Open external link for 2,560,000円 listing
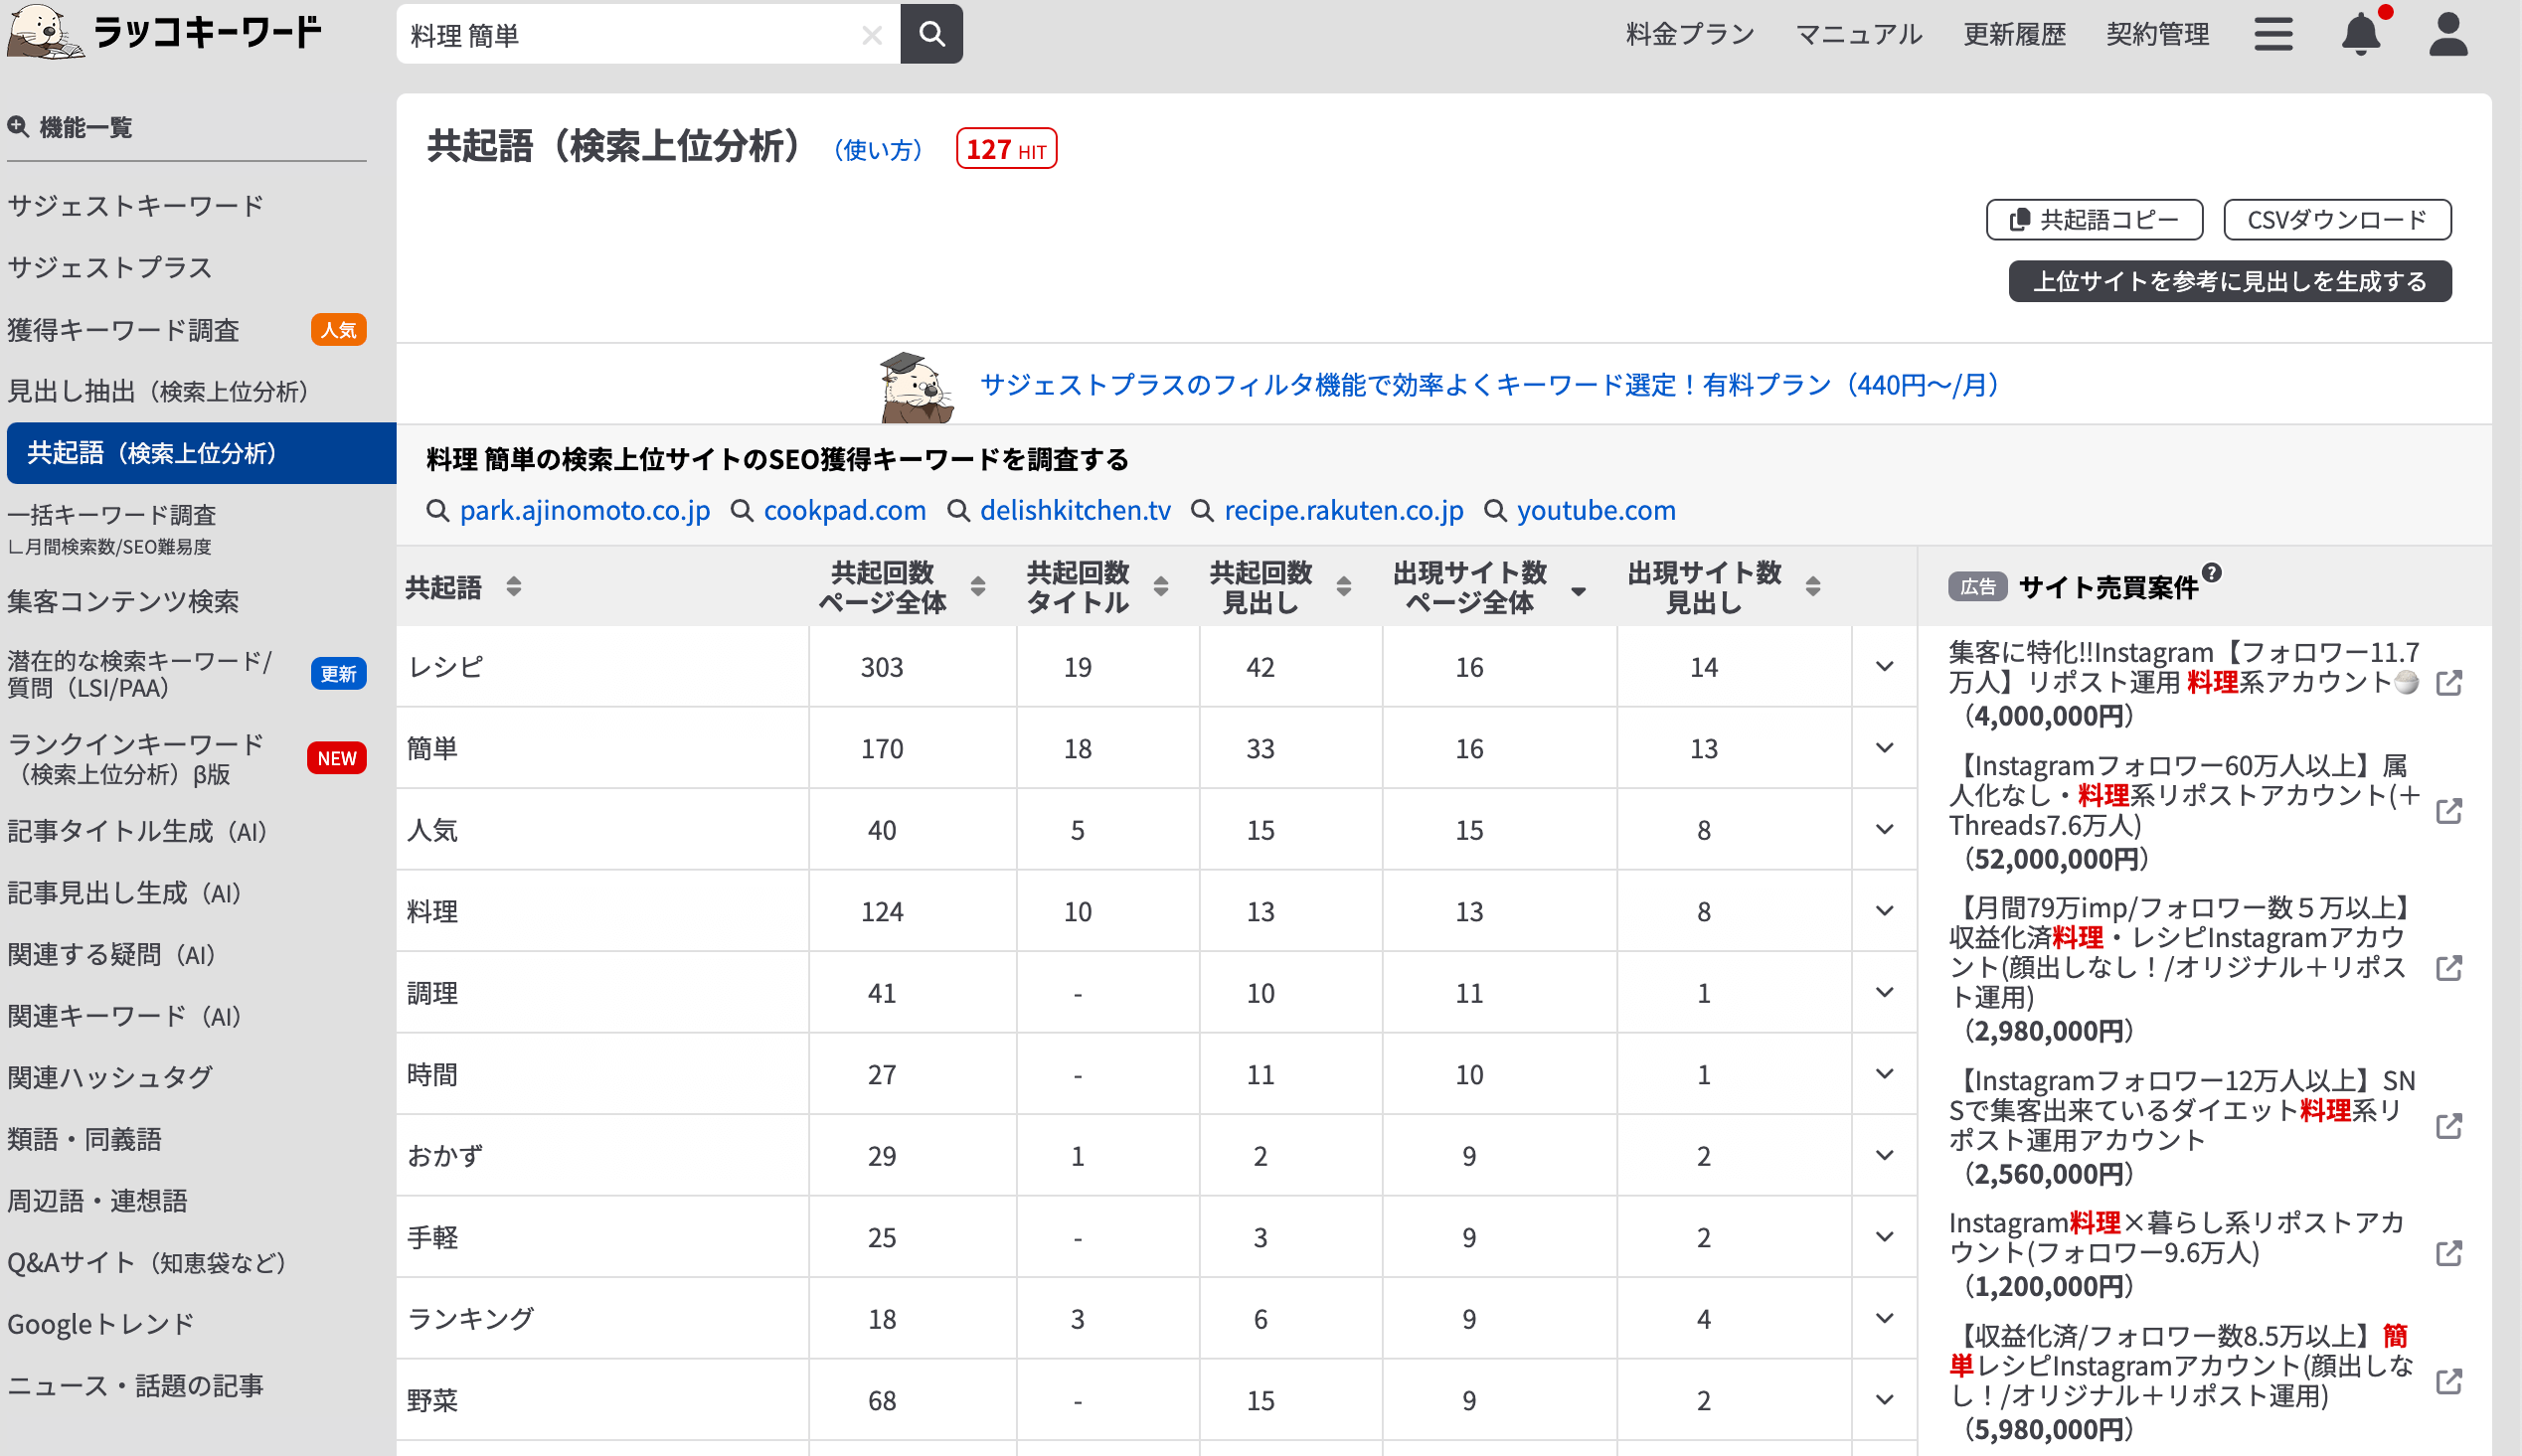The width and height of the screenshot is (2522, 1456). tap(2448, 1126)
